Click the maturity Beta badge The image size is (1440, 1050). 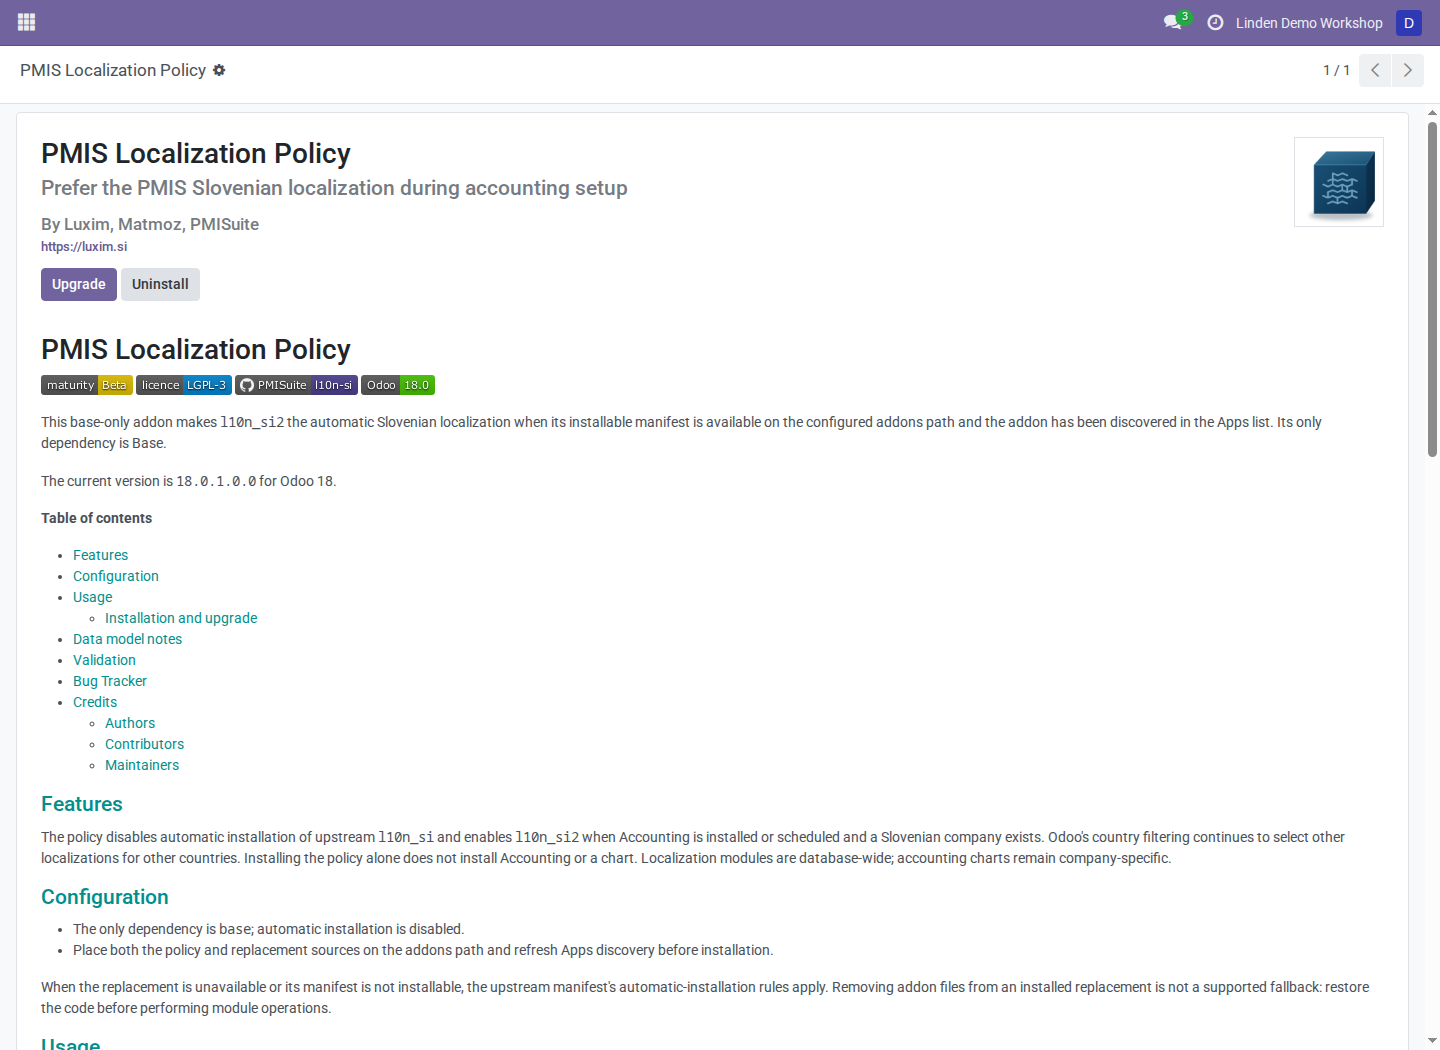click(x=87, y=385)
